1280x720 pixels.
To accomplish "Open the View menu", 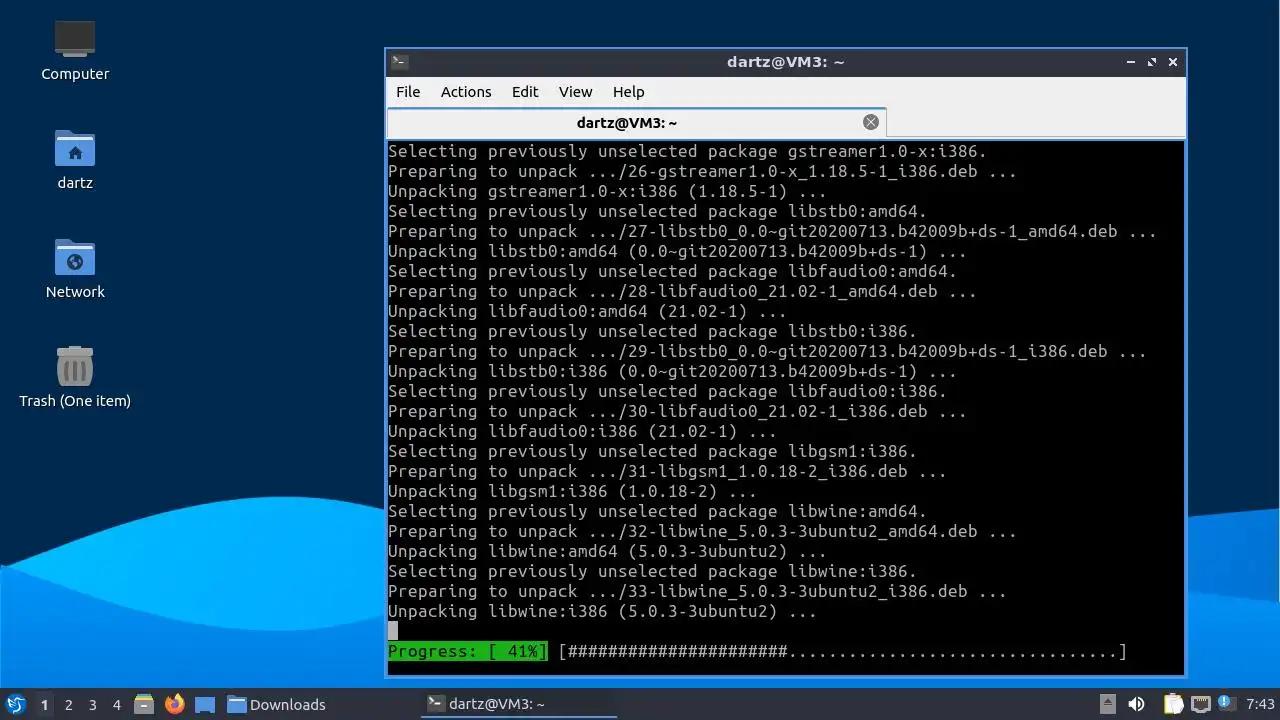I will (x=575, y=91).
